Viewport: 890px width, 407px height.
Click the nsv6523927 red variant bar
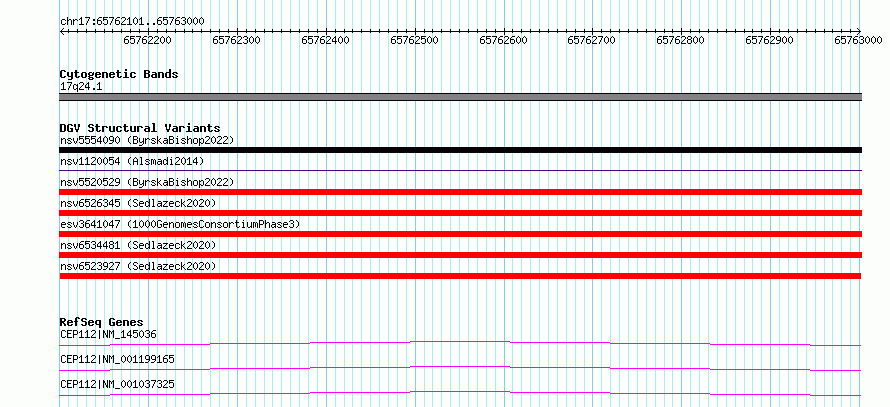[460, 276]
